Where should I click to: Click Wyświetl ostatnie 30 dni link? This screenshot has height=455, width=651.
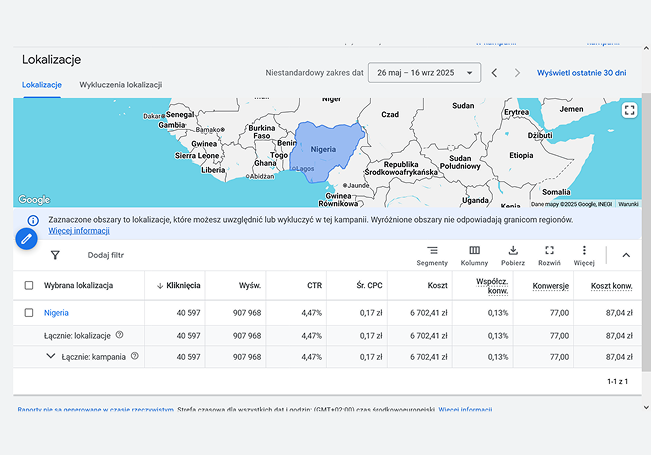coord(581,73)
